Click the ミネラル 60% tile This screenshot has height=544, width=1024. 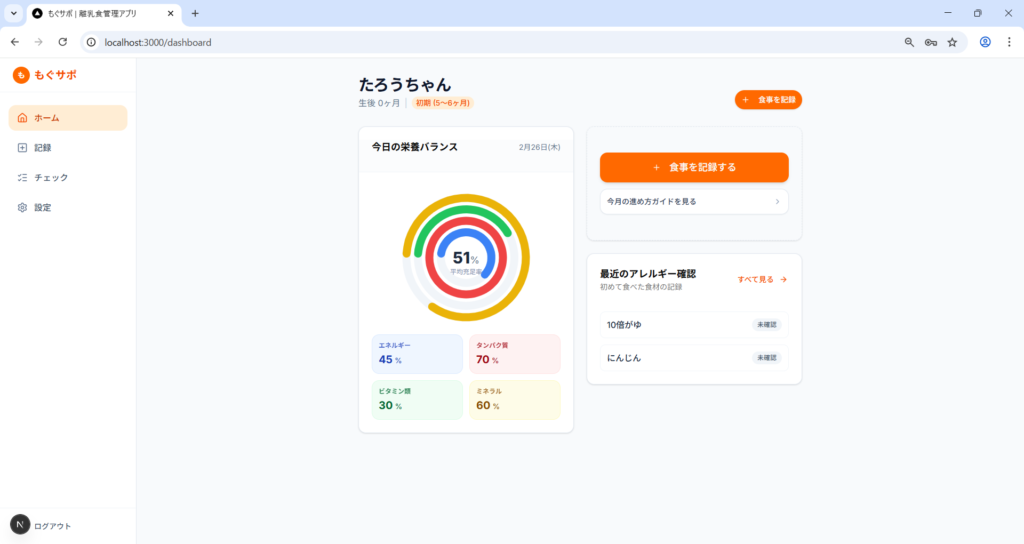tap(514, 400)
